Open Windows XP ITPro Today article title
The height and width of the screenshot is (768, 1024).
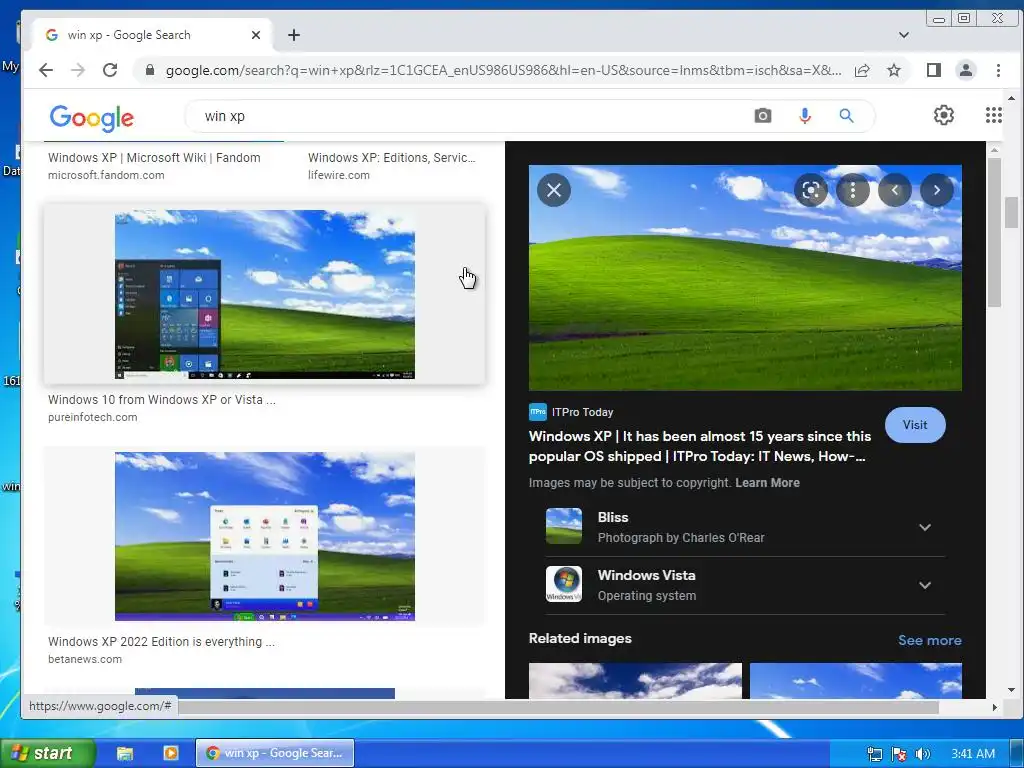699,446
